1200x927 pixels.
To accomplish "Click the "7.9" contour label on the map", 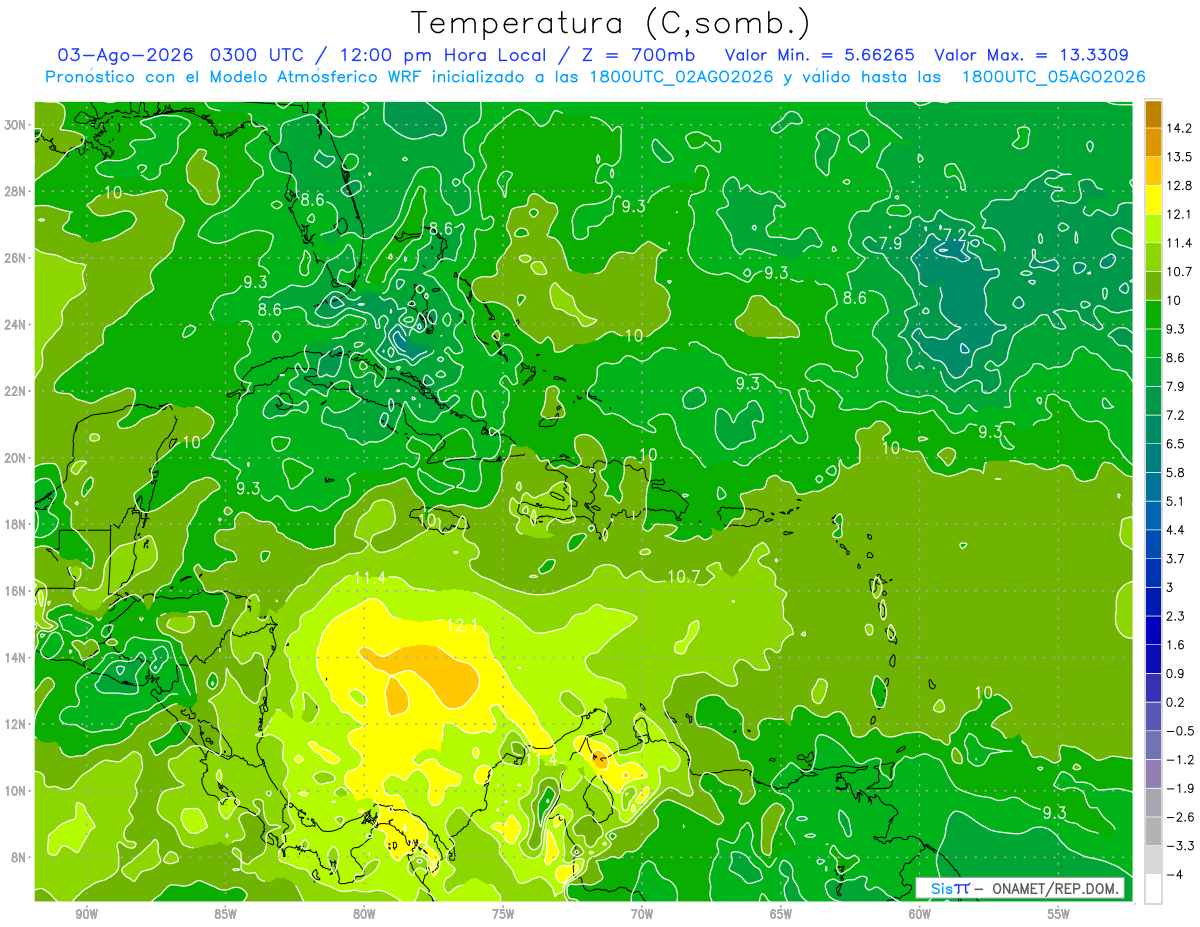I will (890, 243).
